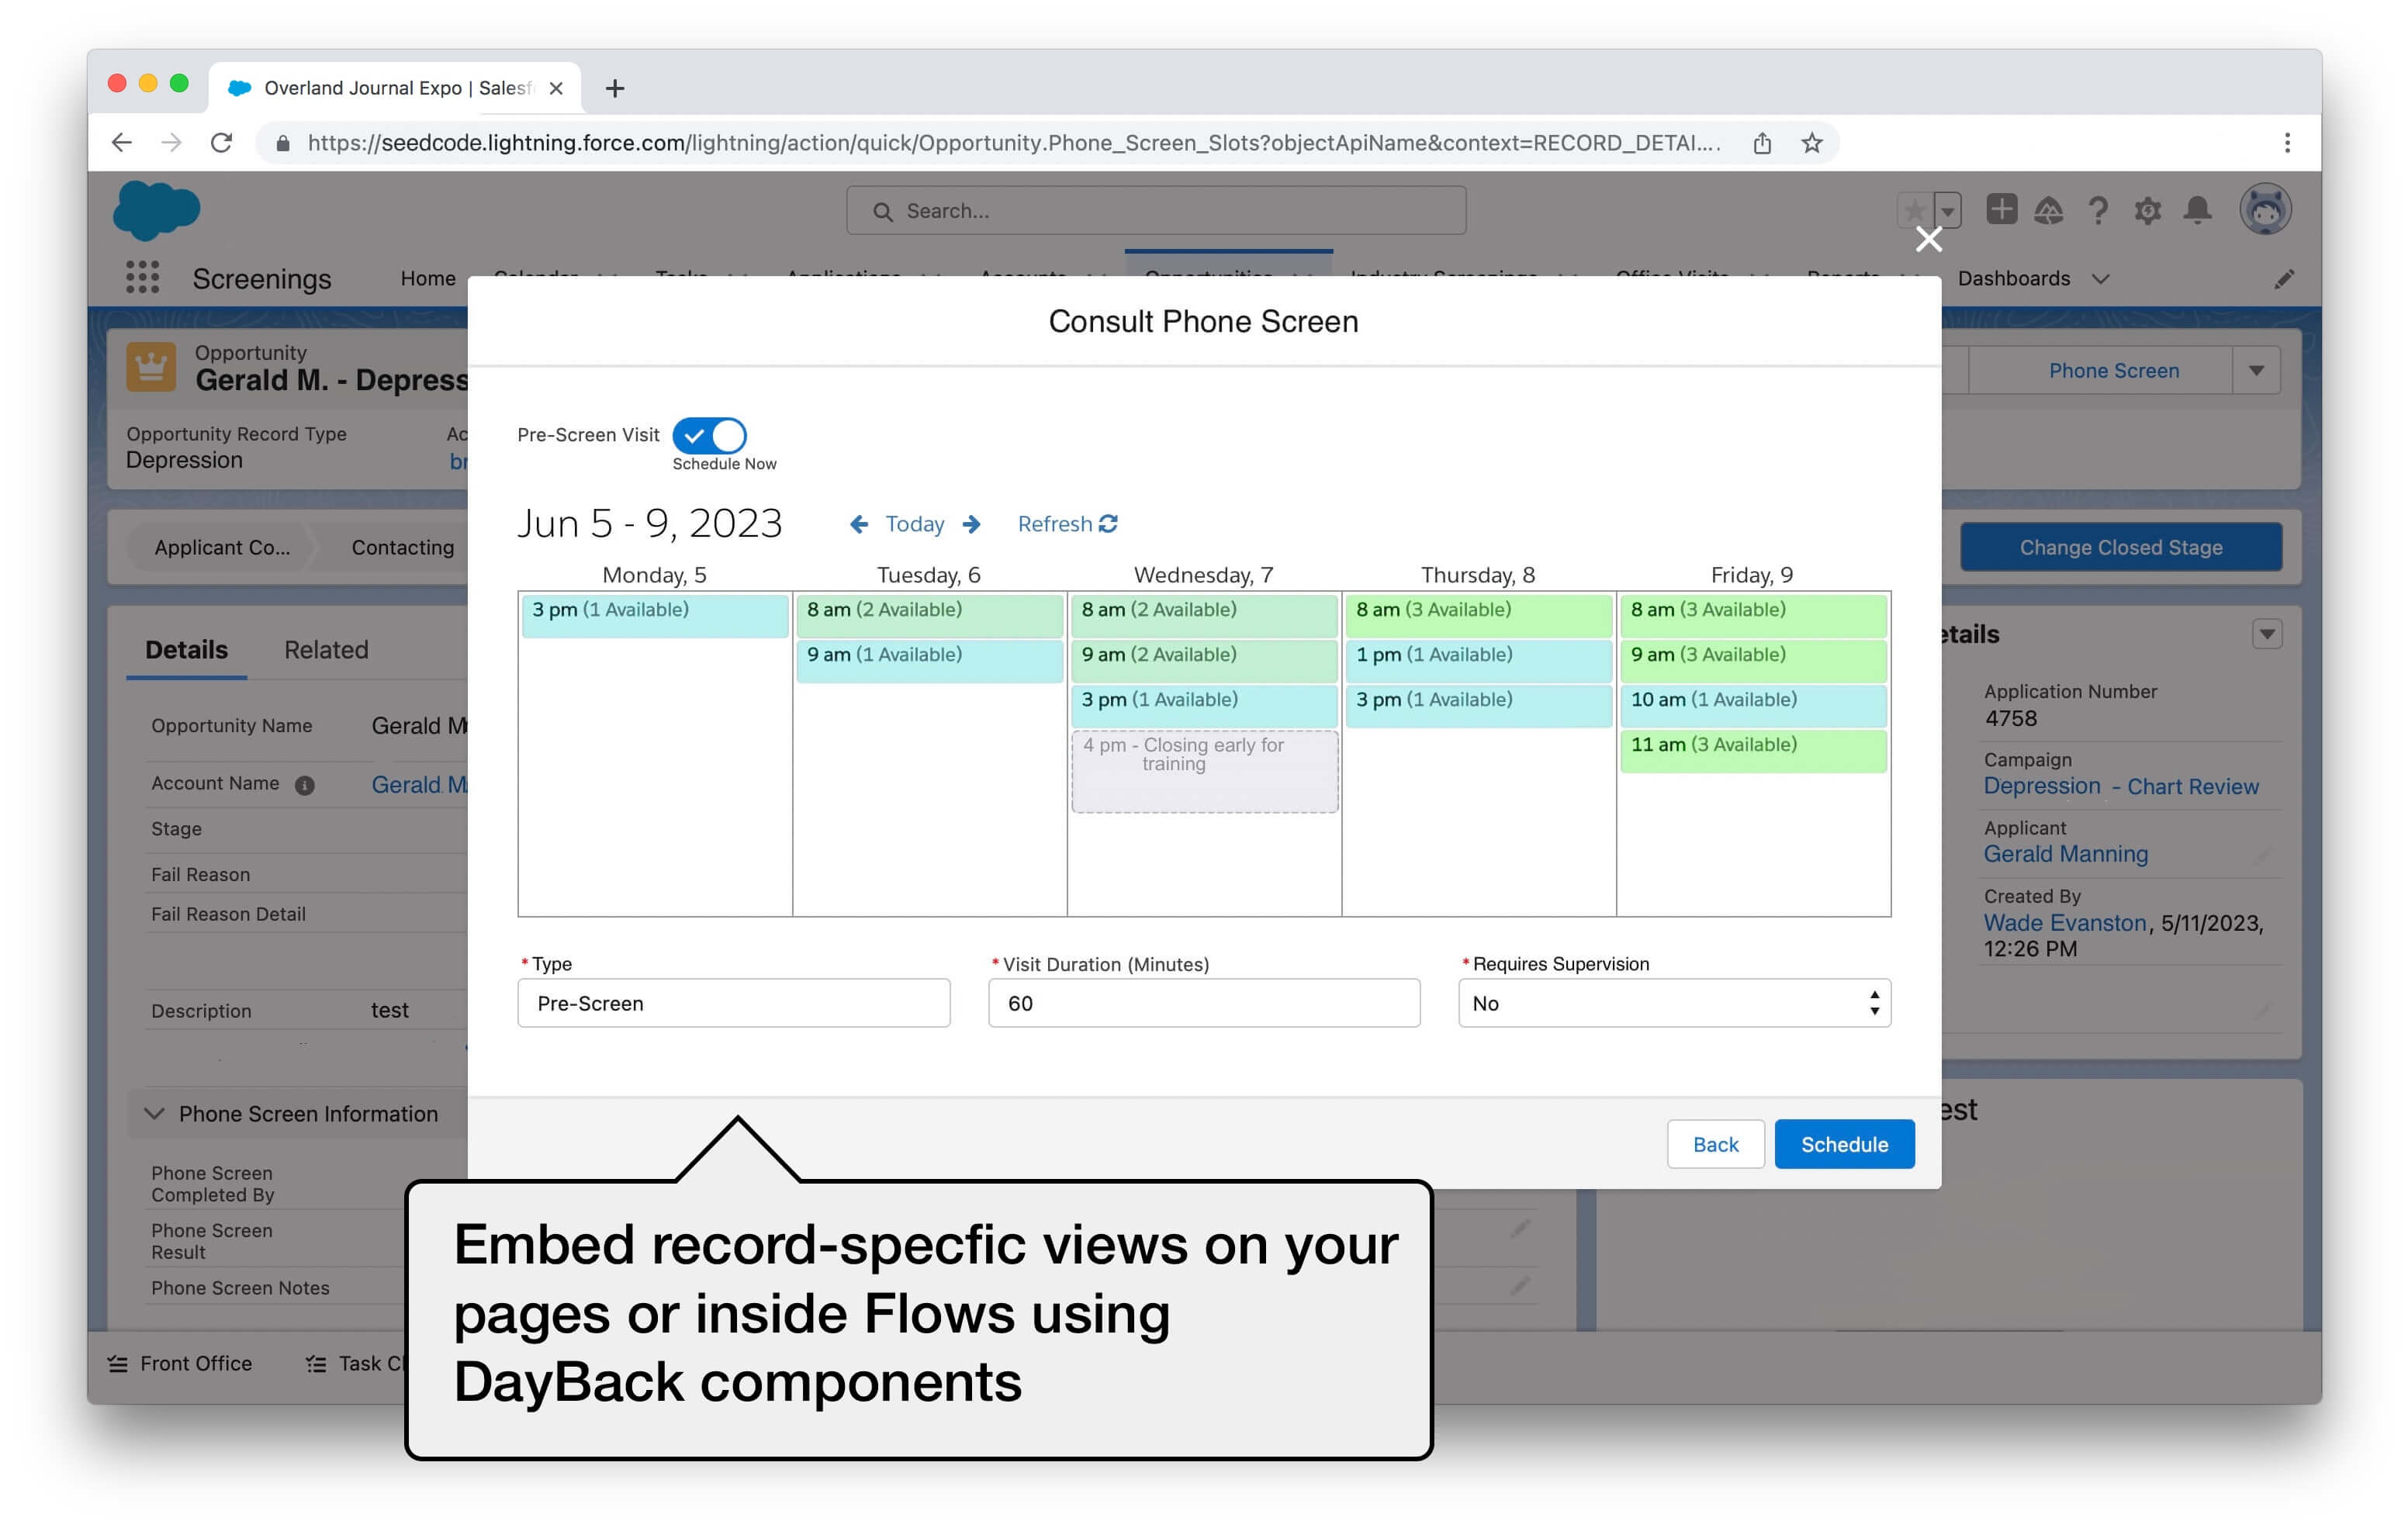Image resolution: width=2408 pixels, height=1528 pixels.
Task: Click the Back button in the dialog
Action: [1715, 1144]
